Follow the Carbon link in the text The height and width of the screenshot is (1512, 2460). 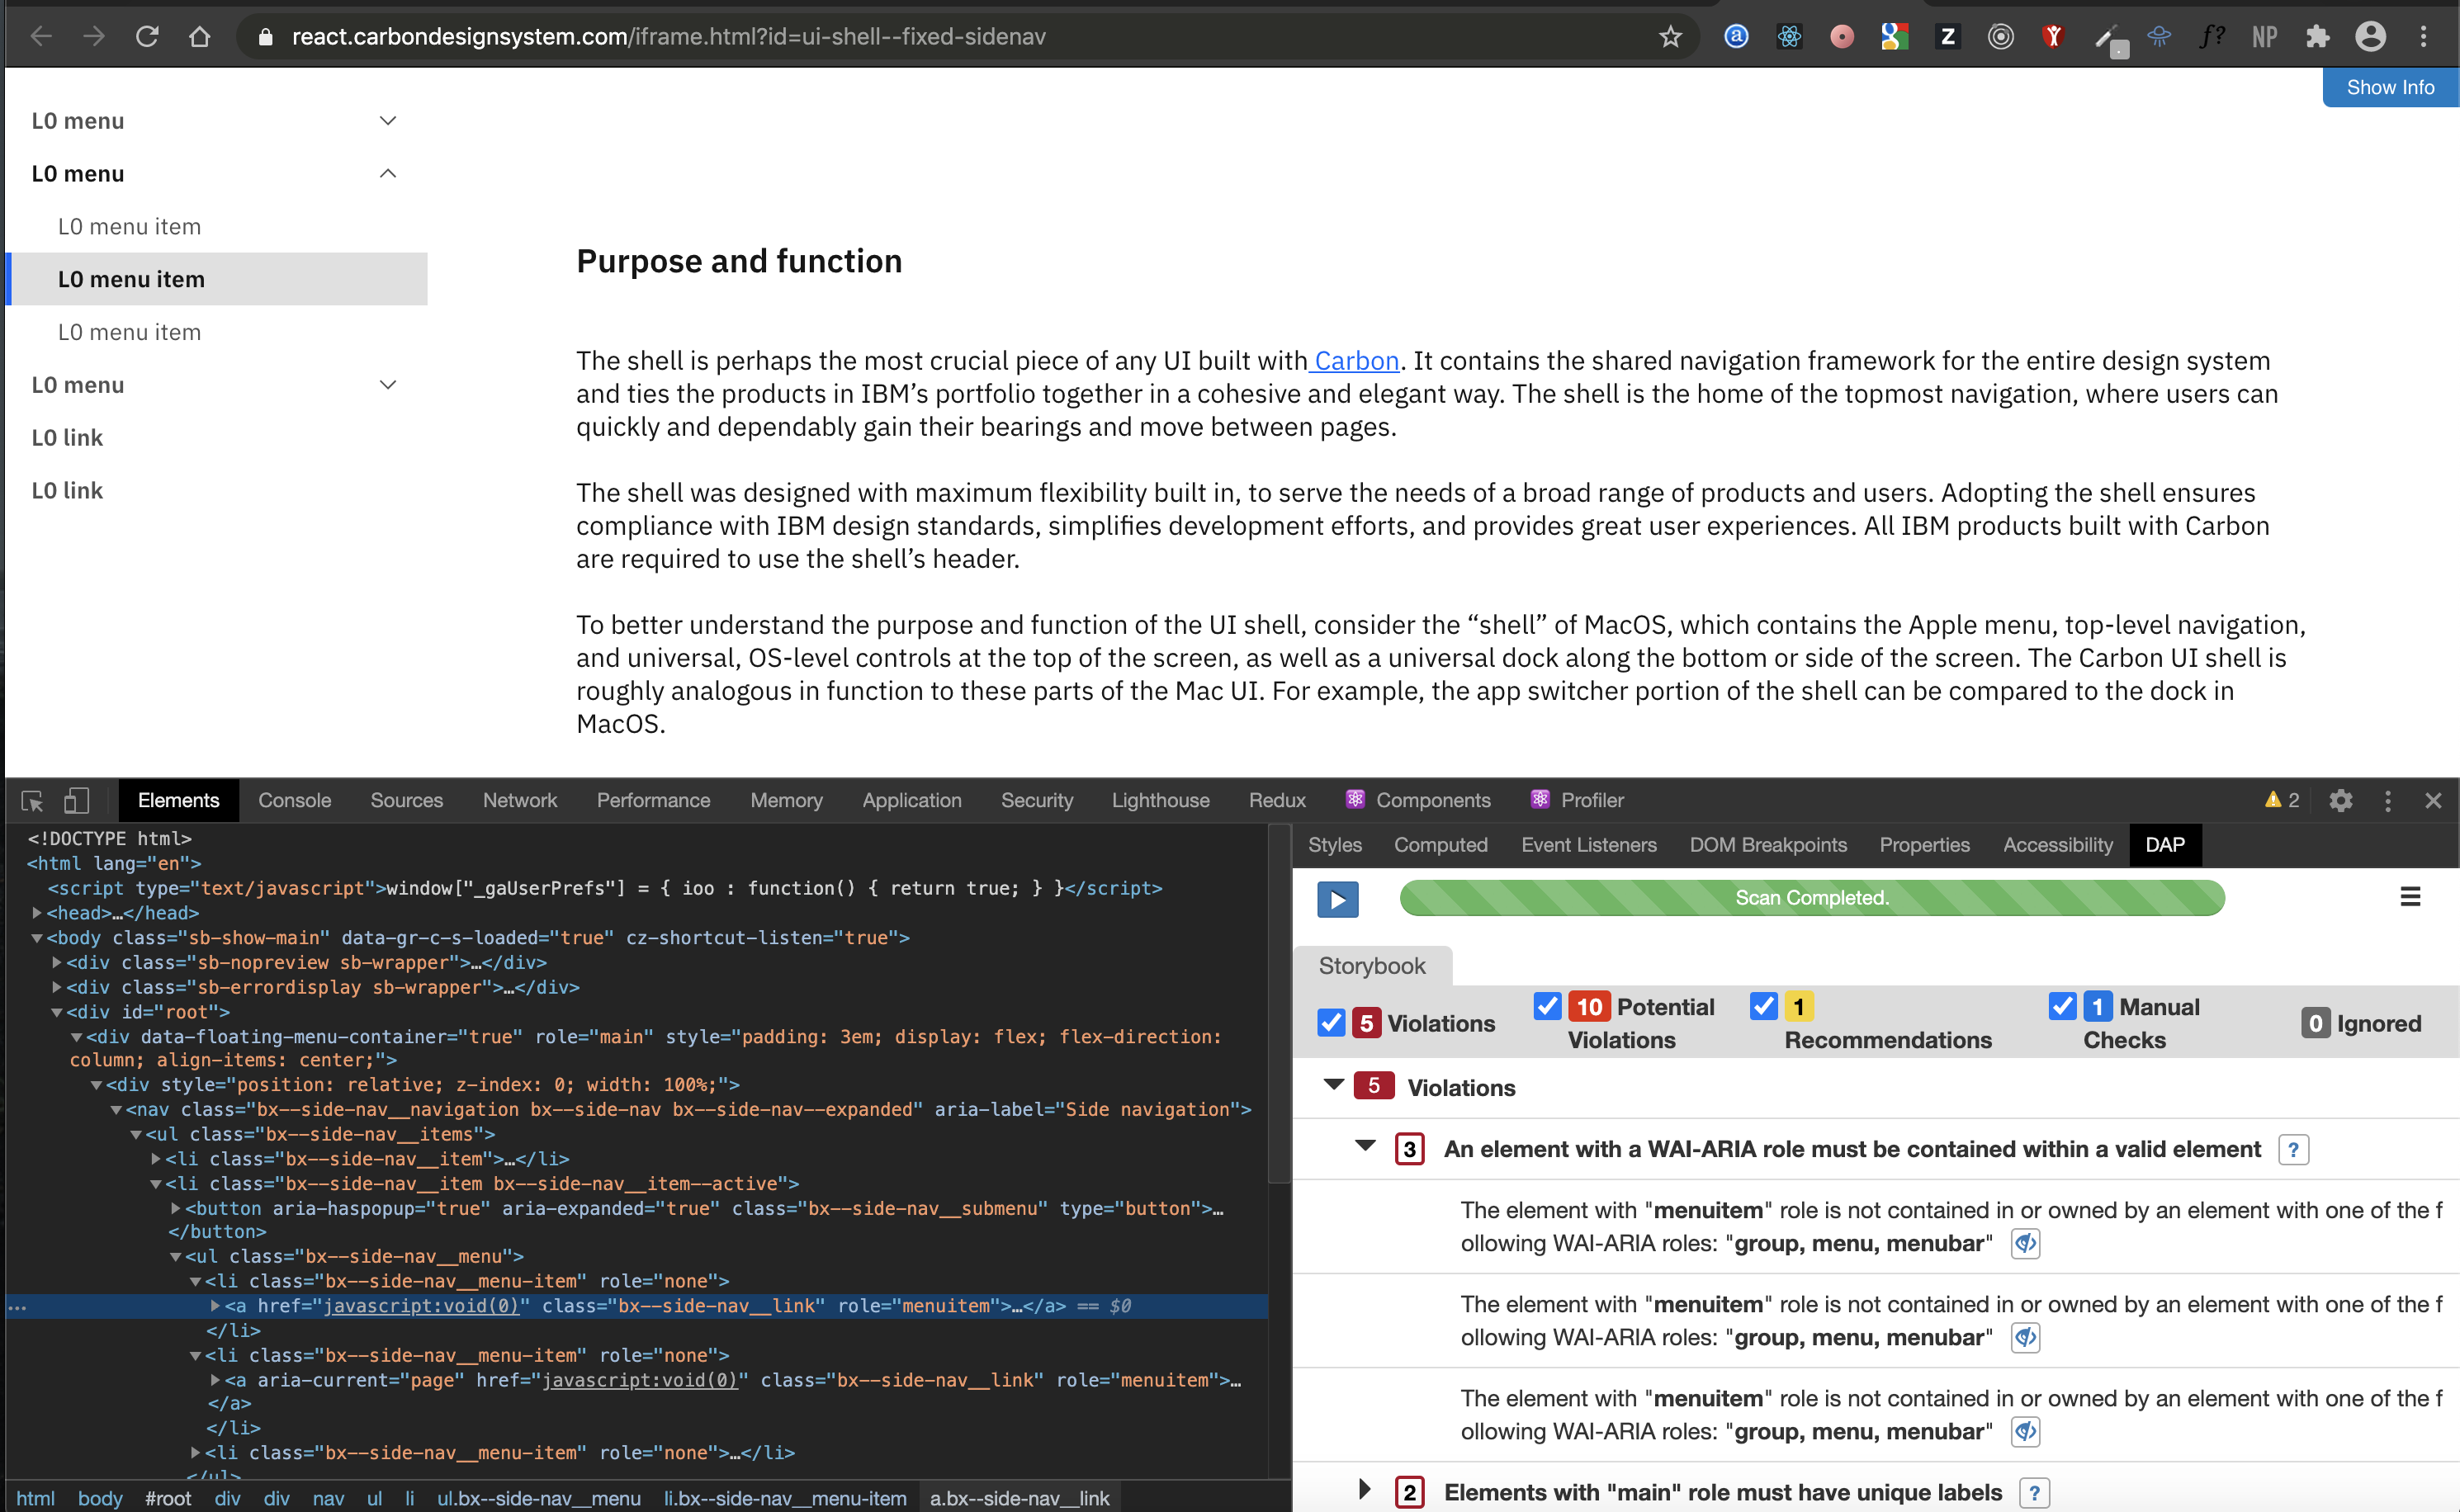[1356, 361]
